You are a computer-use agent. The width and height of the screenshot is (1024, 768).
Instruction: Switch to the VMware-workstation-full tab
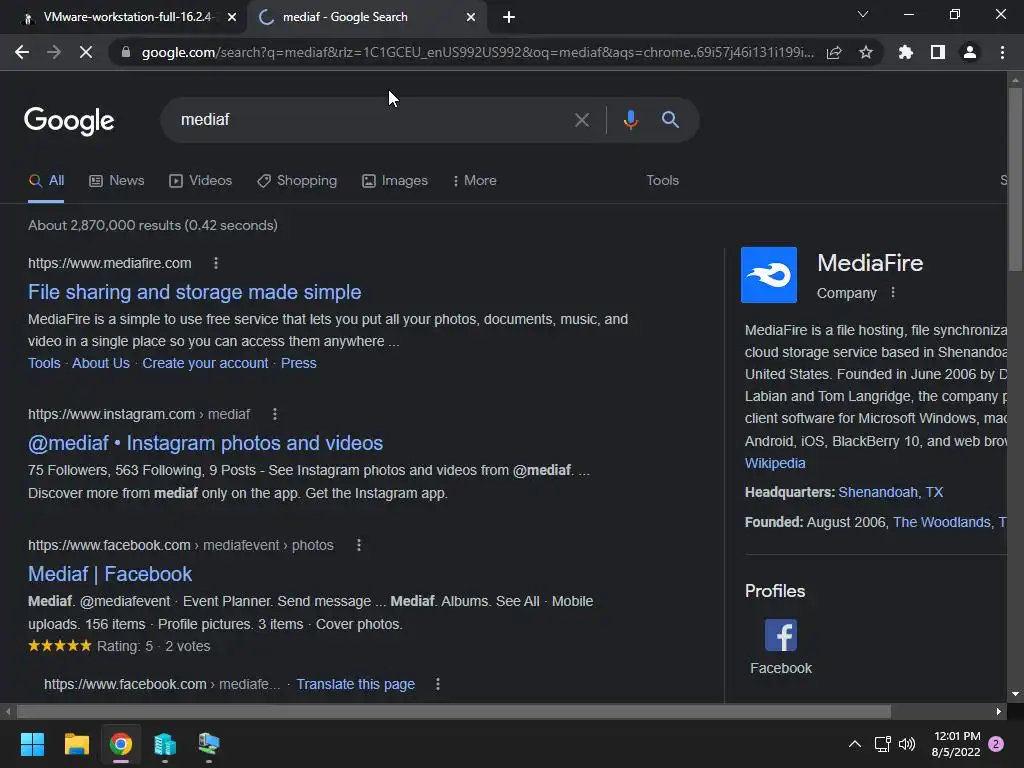(x=123, y=17)
